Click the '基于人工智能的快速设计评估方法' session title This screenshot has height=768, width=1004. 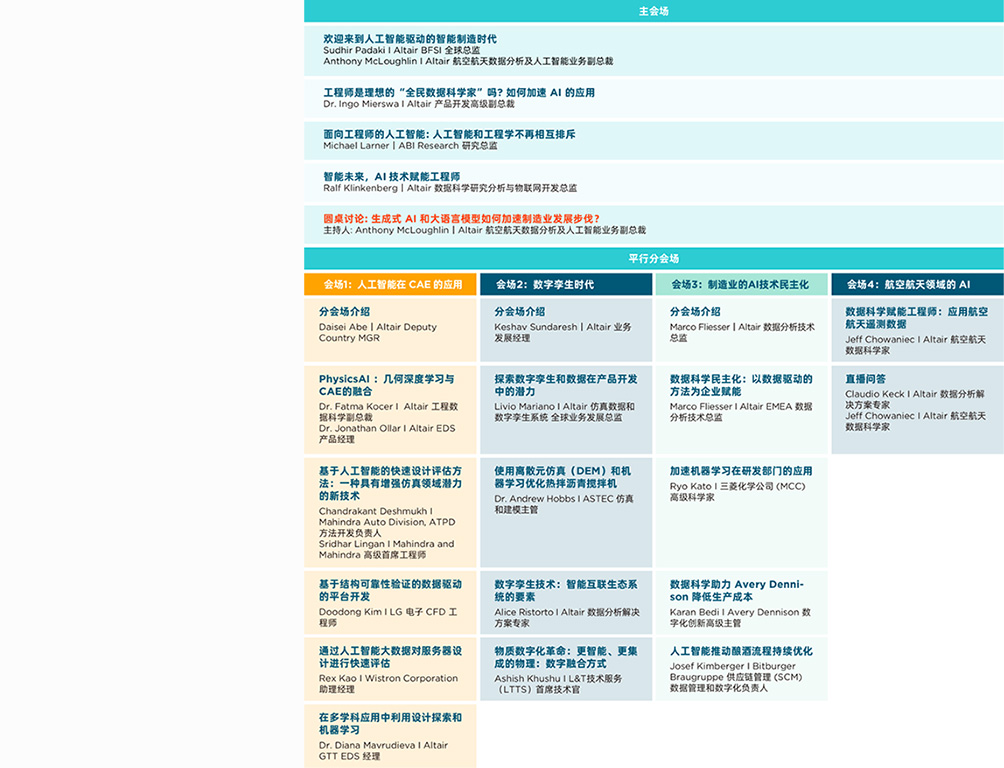click(391, 484)
